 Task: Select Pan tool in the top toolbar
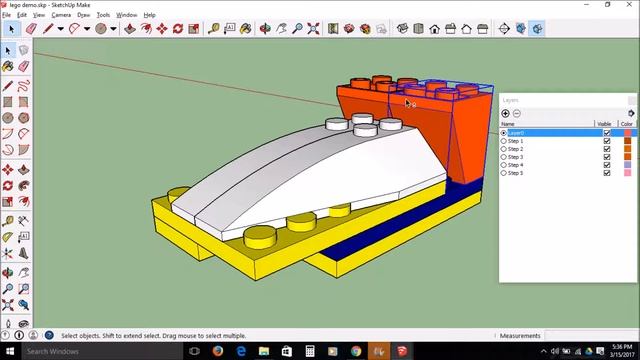pos(281,29)
